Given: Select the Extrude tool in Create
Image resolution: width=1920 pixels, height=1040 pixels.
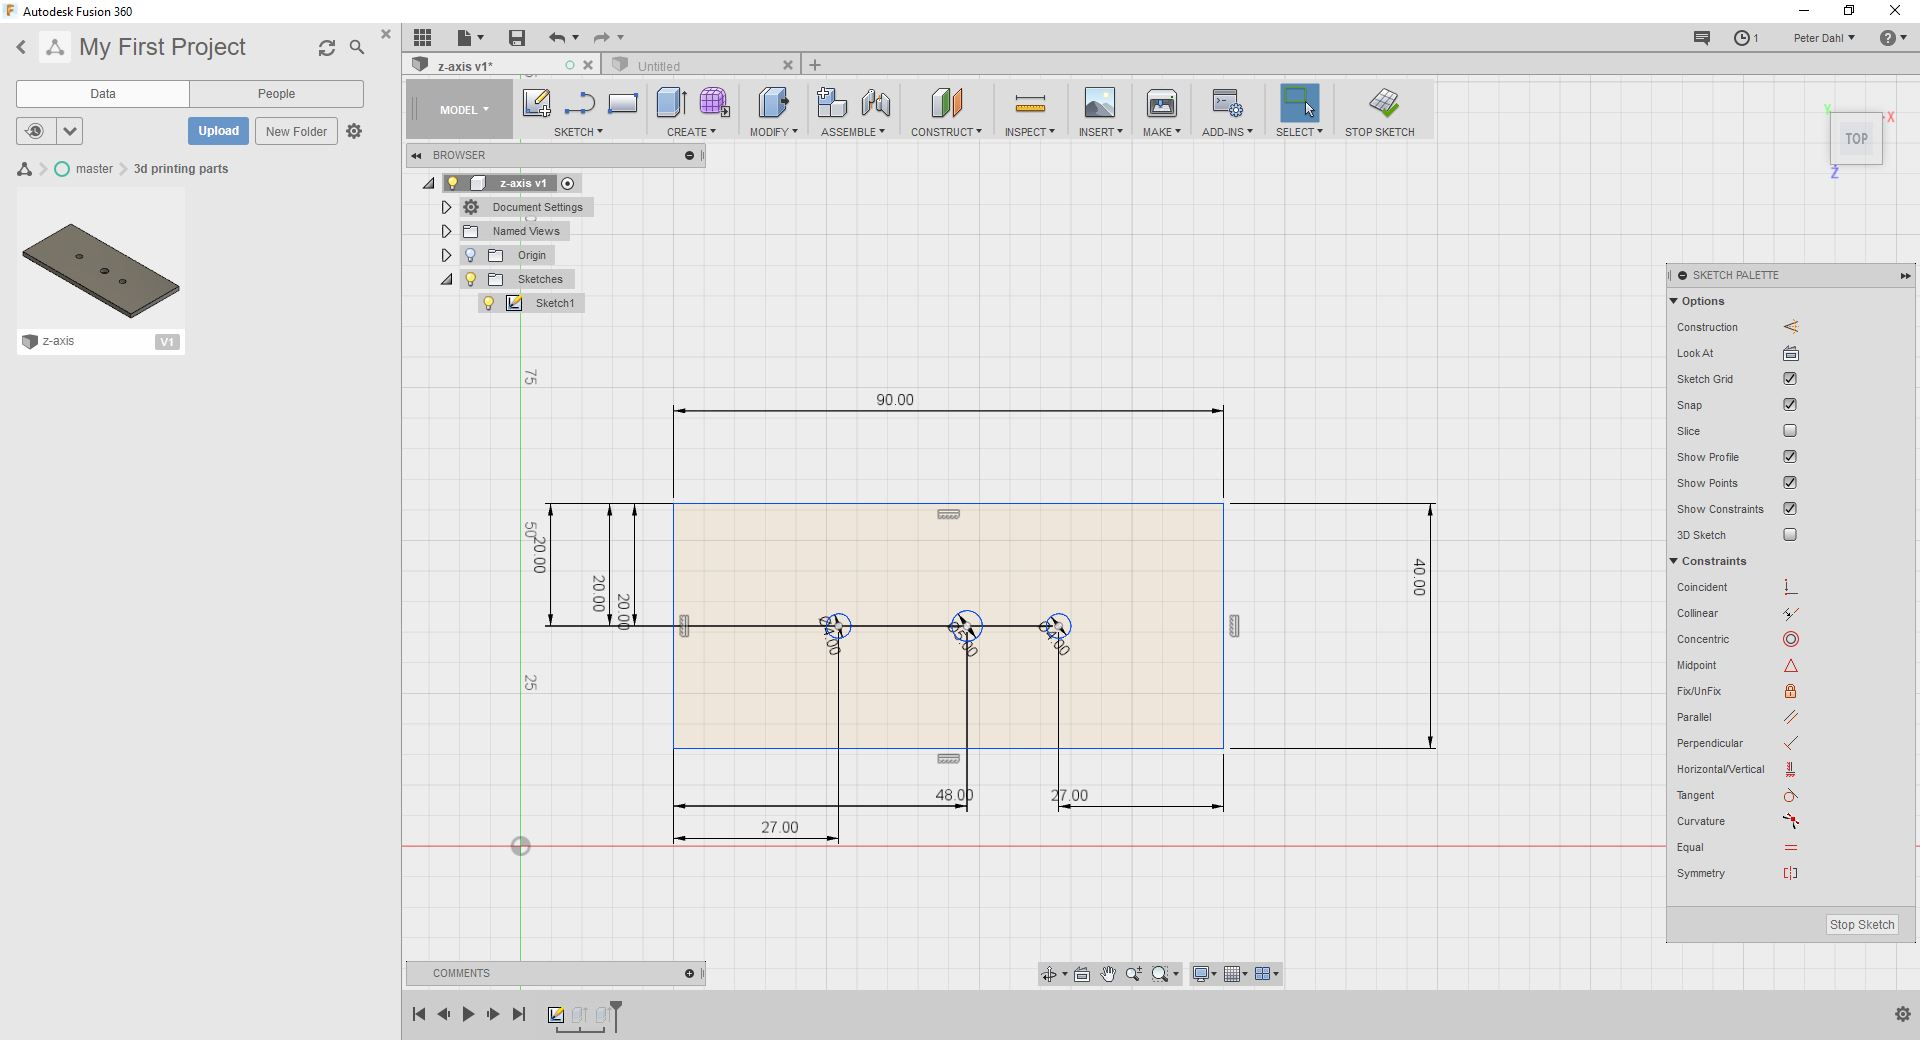Looking at the screenshot, I should pos(670,103).
